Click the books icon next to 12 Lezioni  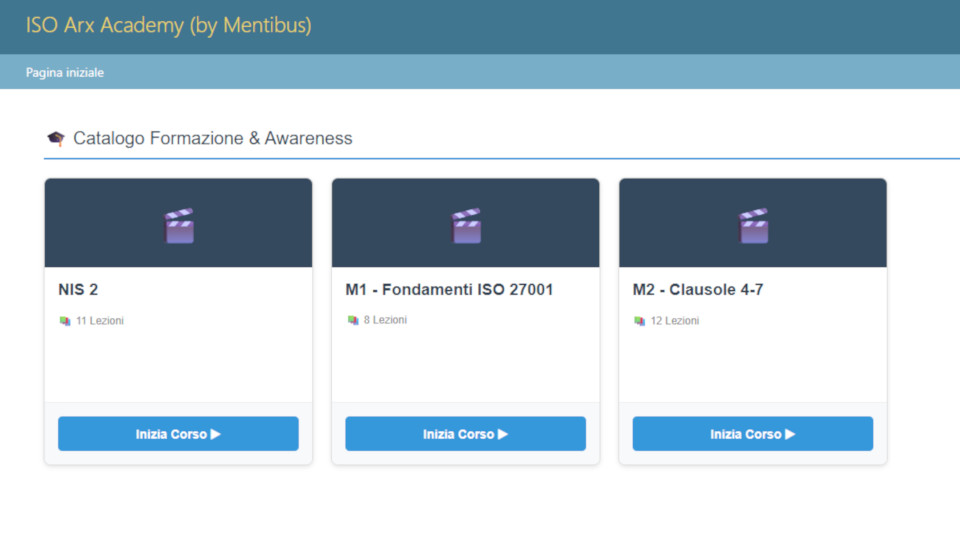pos(639,321)
